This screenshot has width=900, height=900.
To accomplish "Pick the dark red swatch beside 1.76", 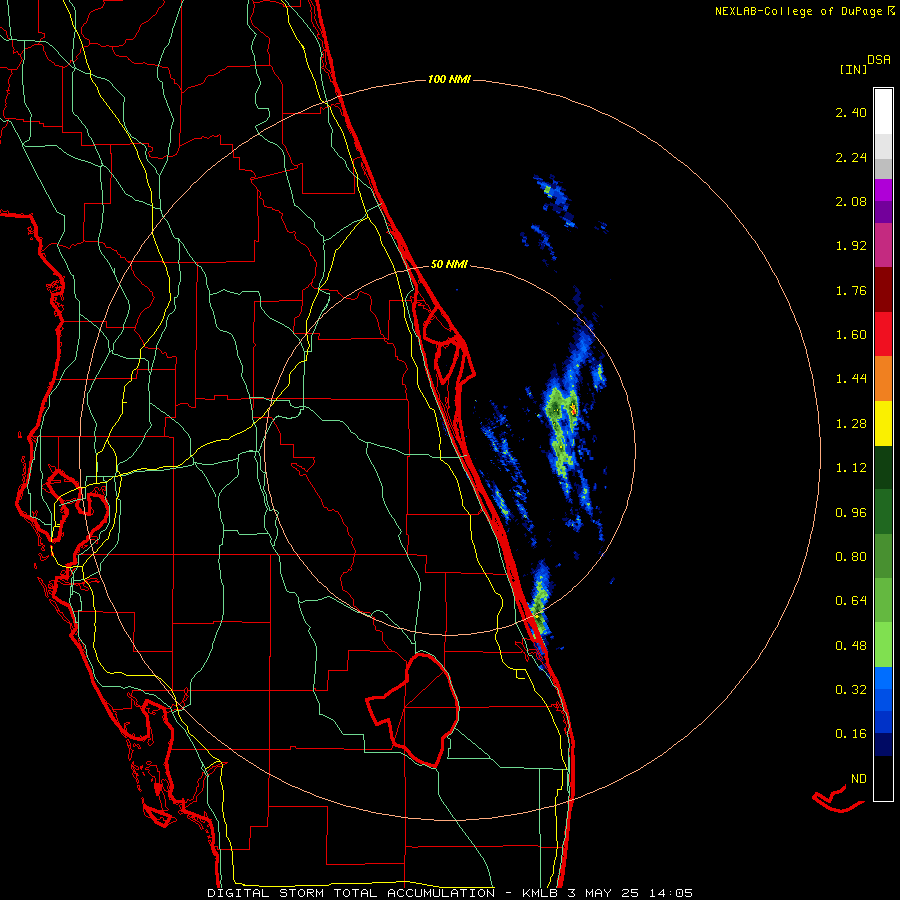I will point(883,290).
